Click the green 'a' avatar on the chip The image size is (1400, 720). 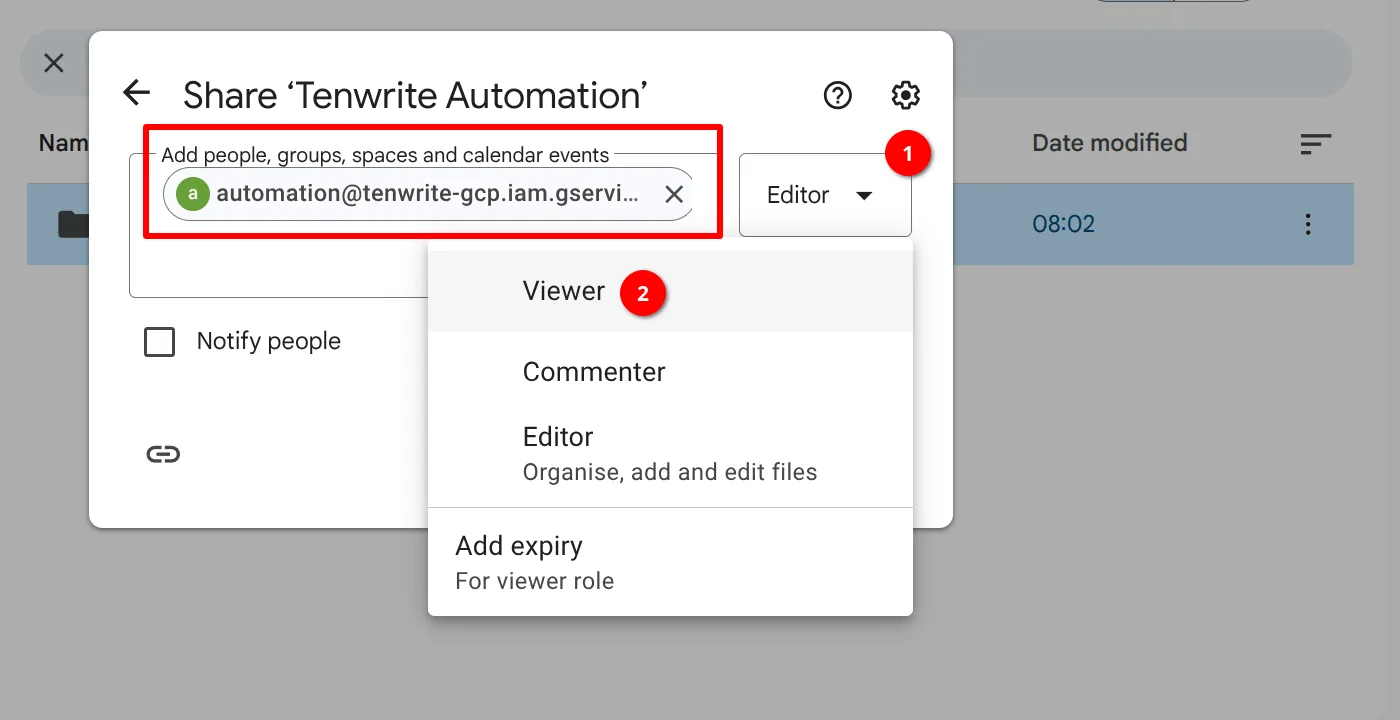pyautogui.click(x=193, y=194)
